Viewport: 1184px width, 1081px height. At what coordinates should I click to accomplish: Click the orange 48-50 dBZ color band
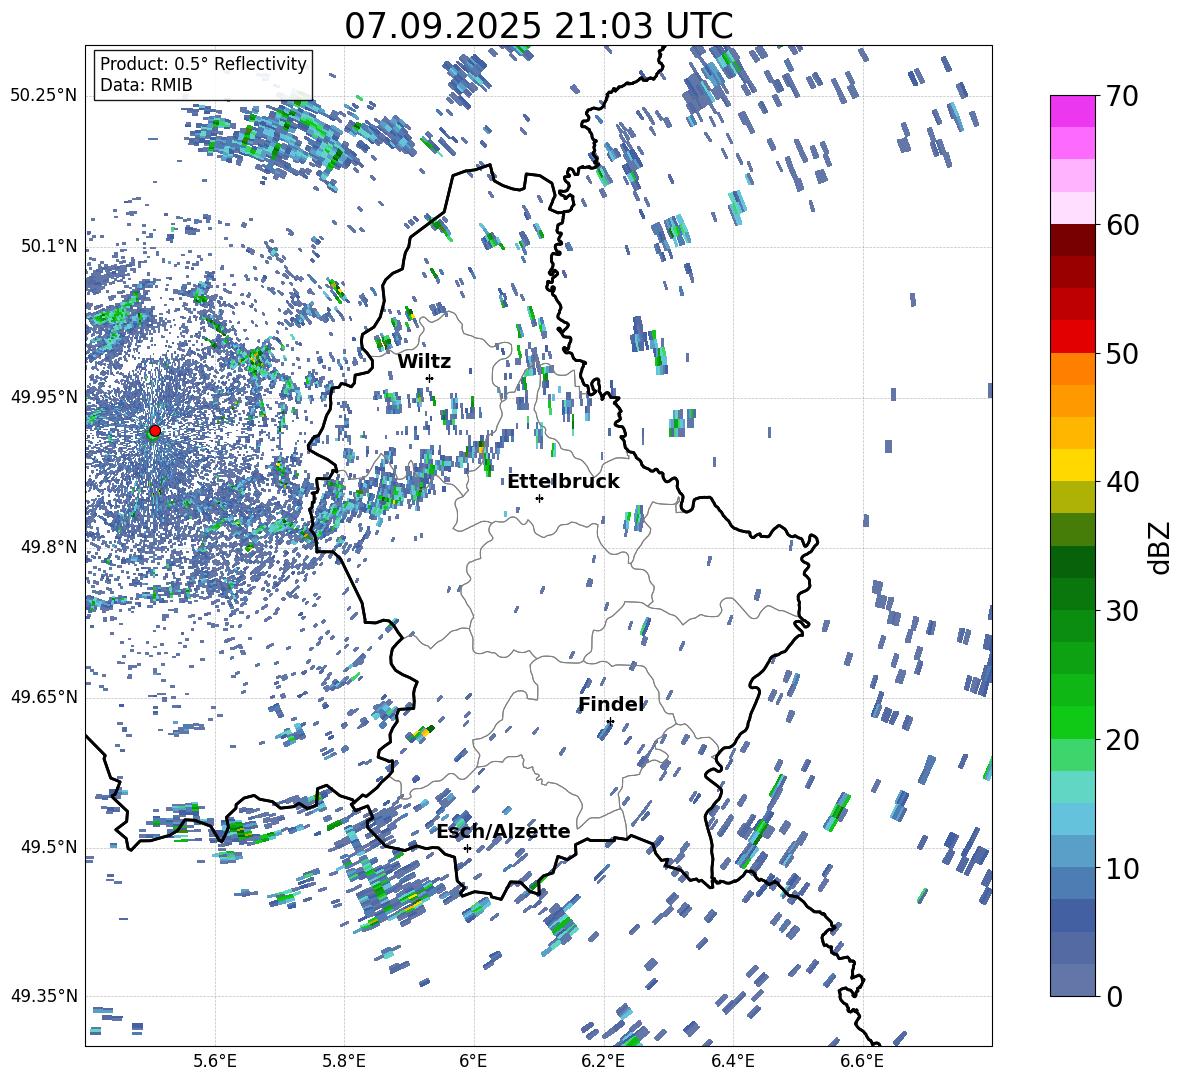tap(1072, 369)
